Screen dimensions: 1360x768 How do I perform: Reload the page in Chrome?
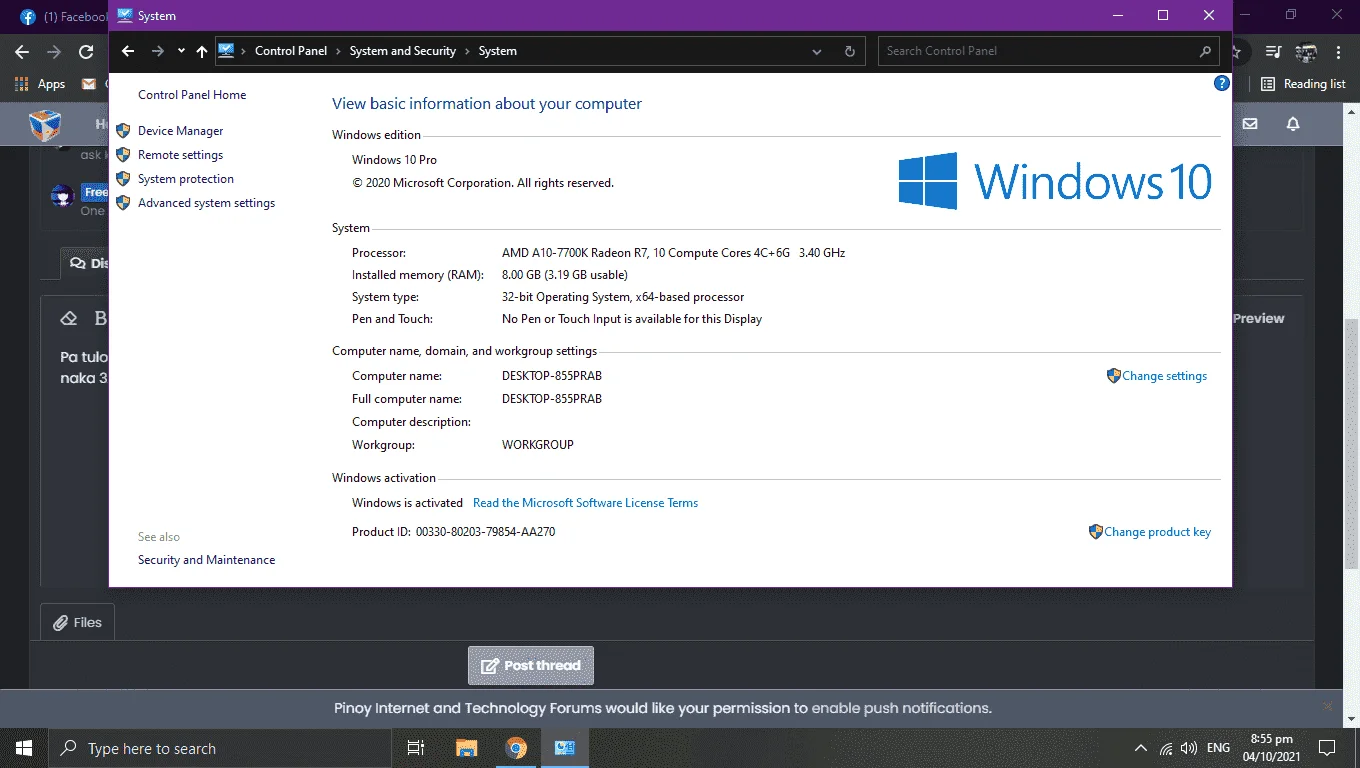(87, 52)
